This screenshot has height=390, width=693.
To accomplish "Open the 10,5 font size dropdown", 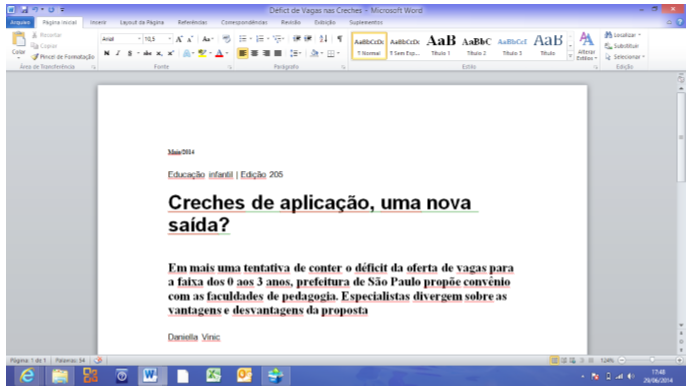I will pyautogui.click(x=169, y=39).
